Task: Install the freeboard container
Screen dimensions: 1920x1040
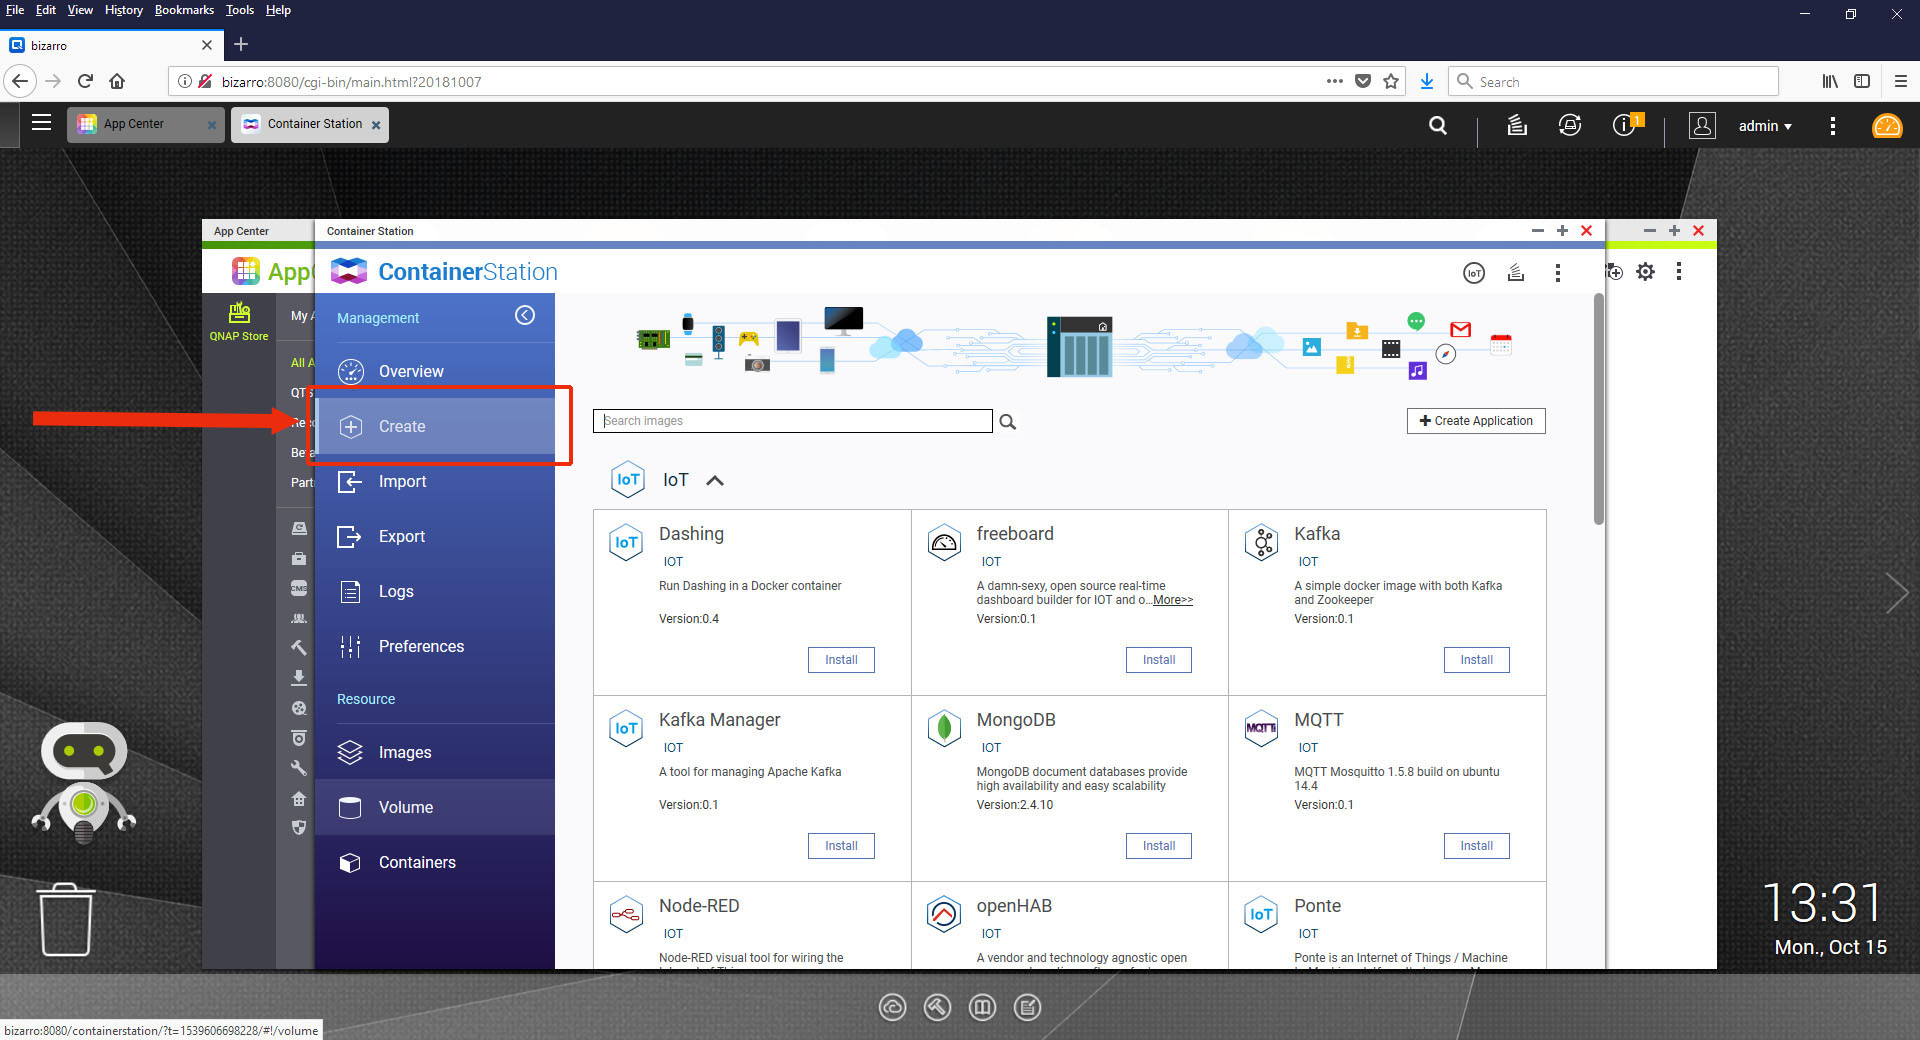Action: click(x=1159, y=660)
